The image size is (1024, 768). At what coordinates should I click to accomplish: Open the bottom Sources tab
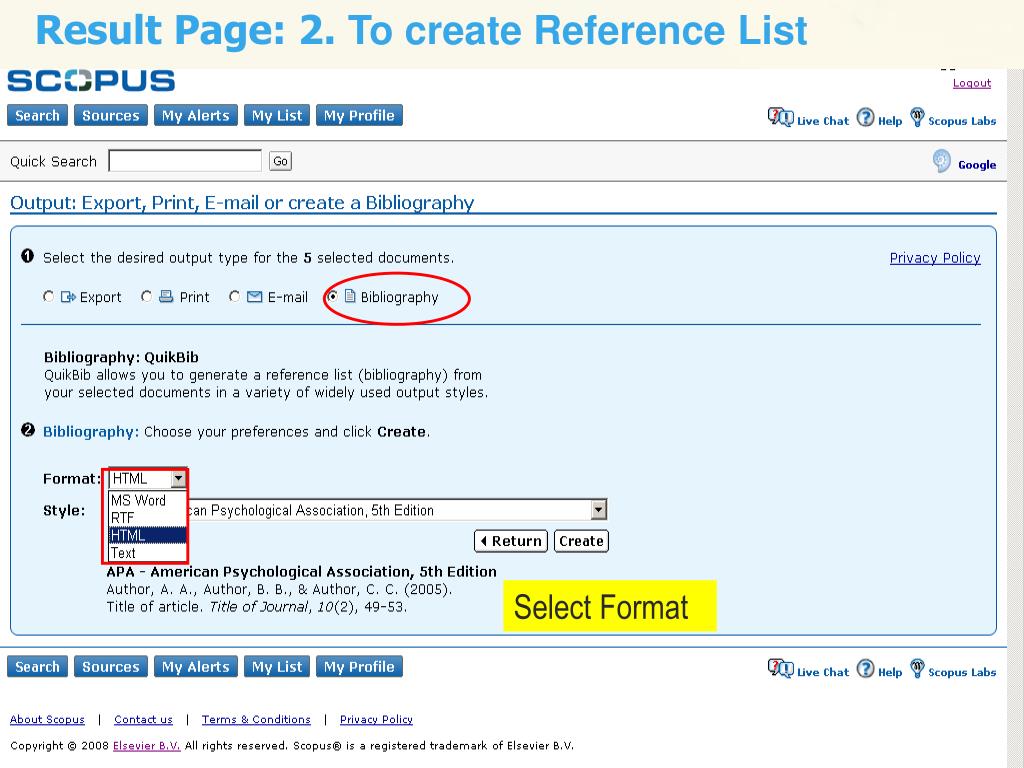tap(110, 667)
